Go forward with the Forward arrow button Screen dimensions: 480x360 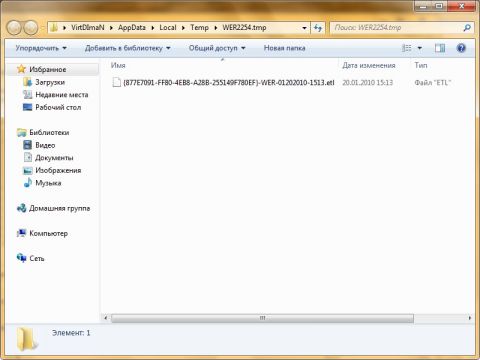click(x=31, y=28)
